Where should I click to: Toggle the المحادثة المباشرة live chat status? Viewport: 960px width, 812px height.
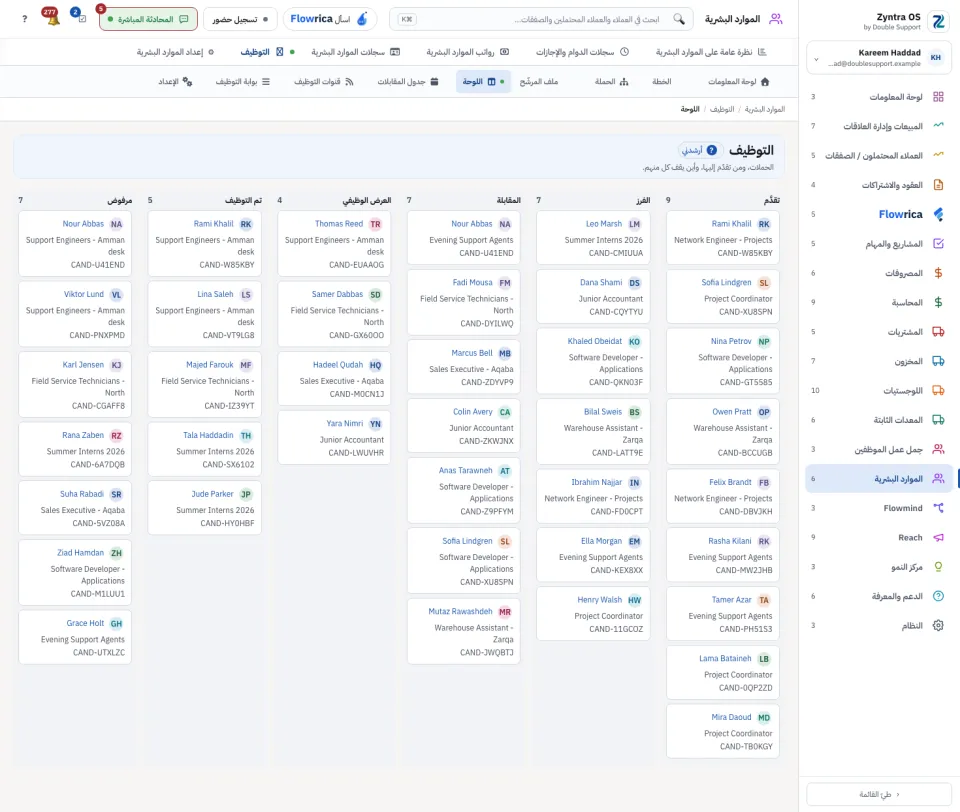[x=148, y=19]
